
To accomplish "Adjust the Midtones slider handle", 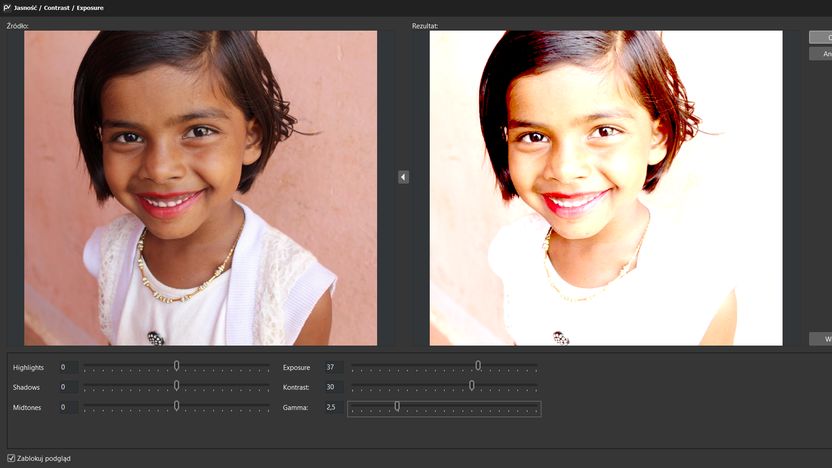I will click(x=176, y=406).
